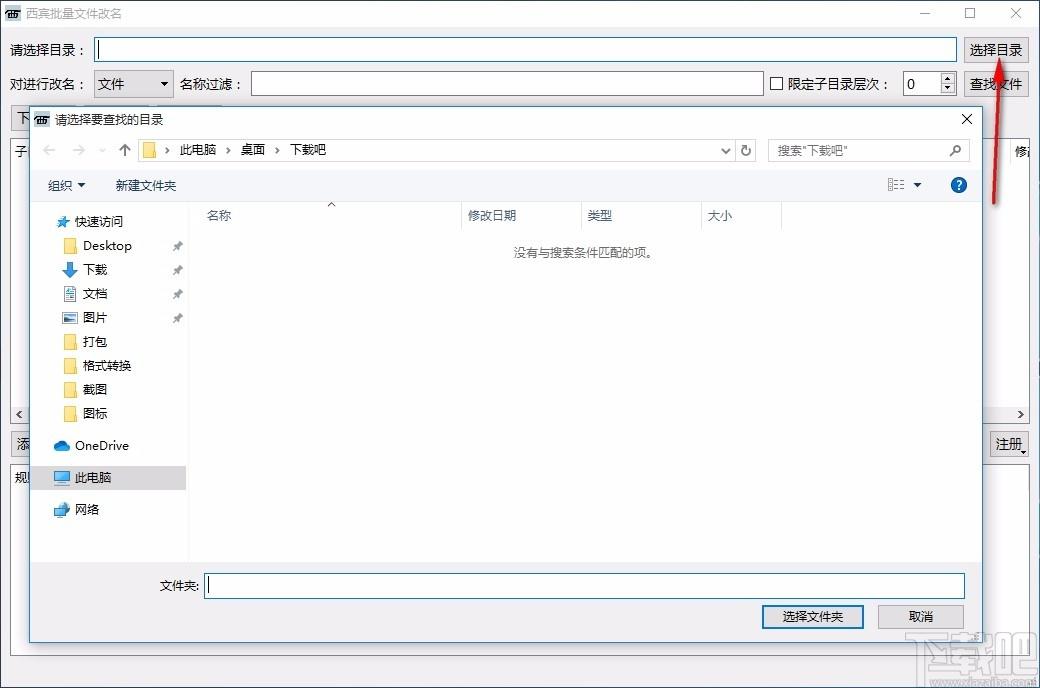Click the 注册 button in main window

(1009, 444)
